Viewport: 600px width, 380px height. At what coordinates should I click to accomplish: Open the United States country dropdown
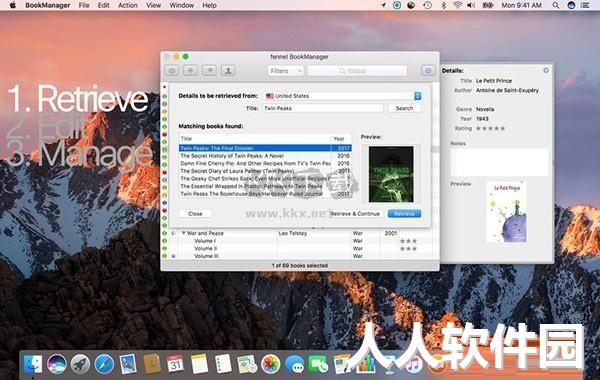click(x=343, y=96)
